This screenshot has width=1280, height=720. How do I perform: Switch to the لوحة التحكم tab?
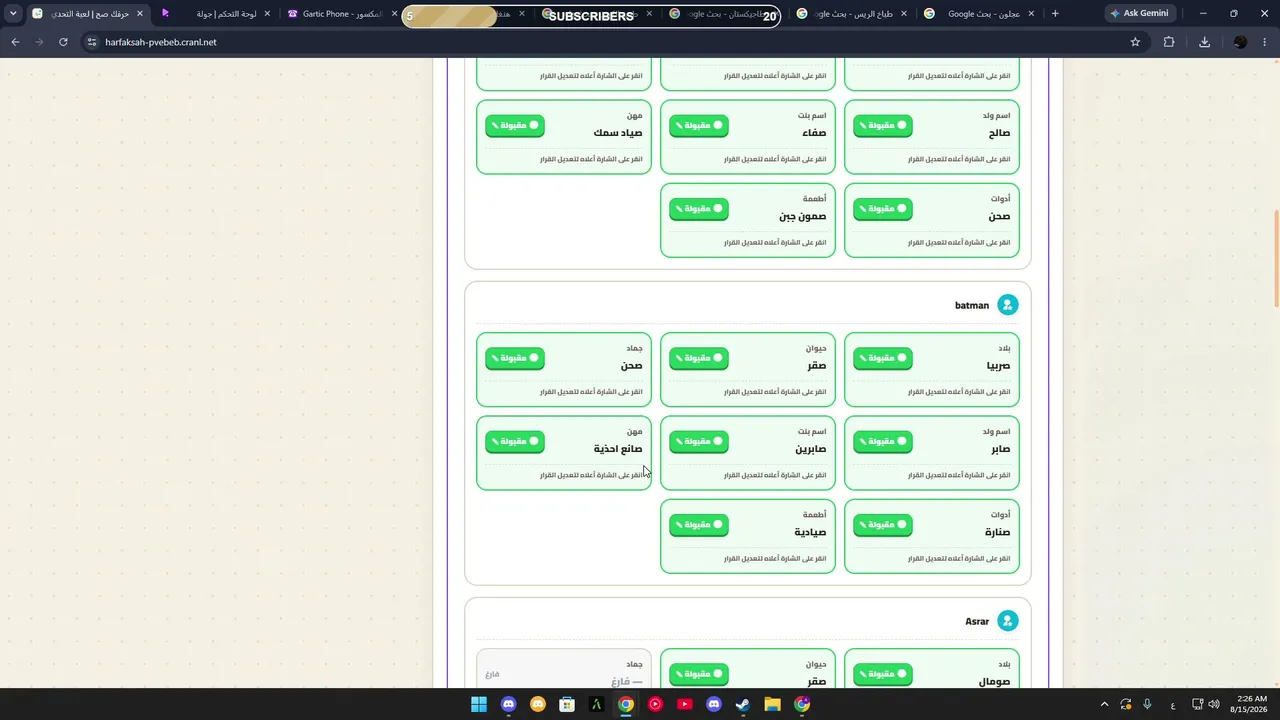click(214, 14)
